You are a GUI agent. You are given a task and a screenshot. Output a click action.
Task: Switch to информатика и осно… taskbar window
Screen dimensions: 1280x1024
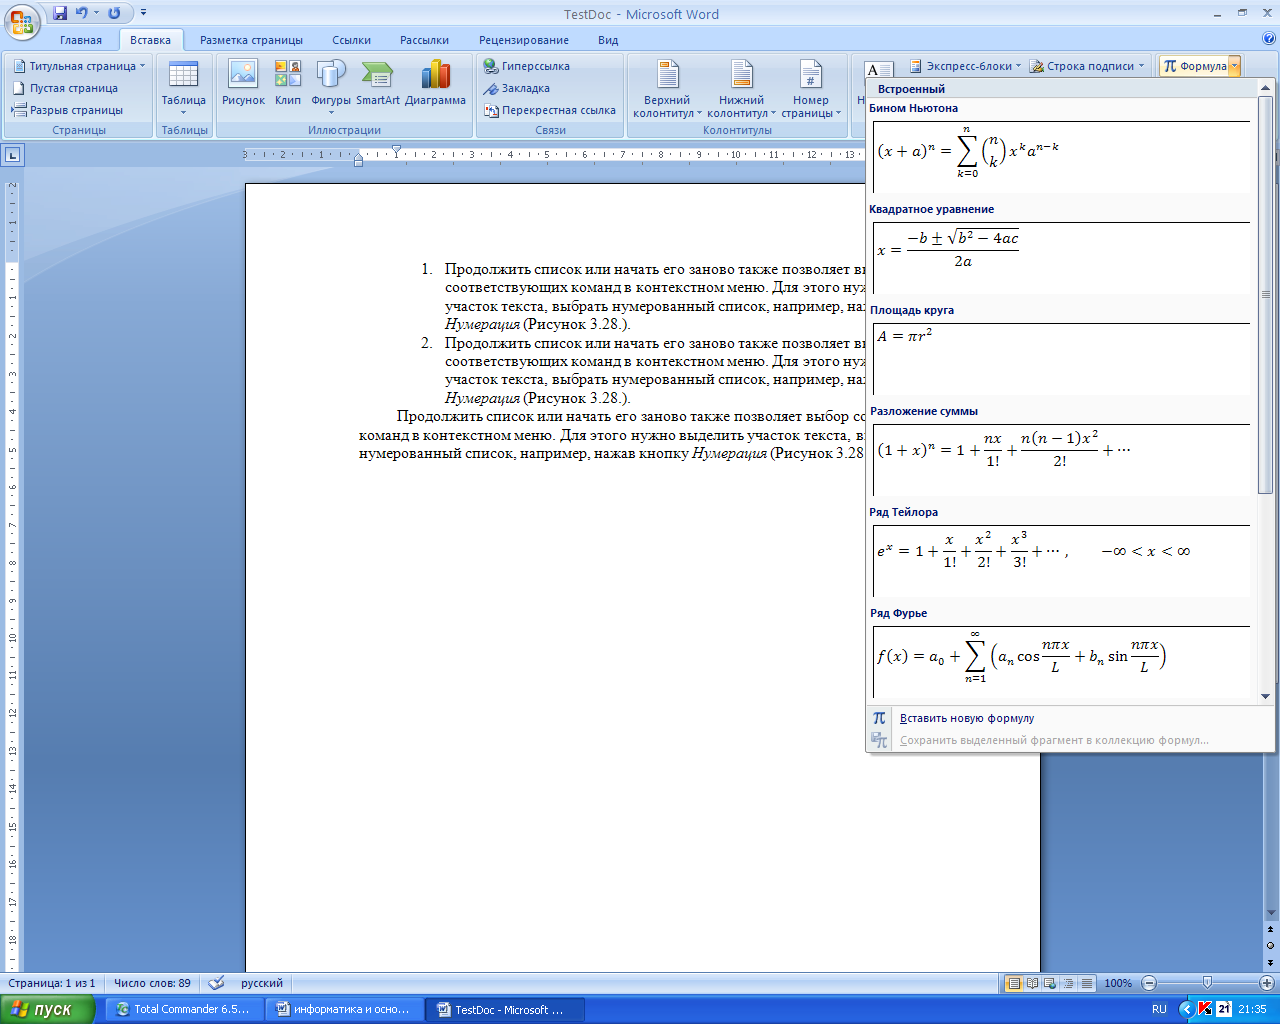click(x=344, y=1009)
